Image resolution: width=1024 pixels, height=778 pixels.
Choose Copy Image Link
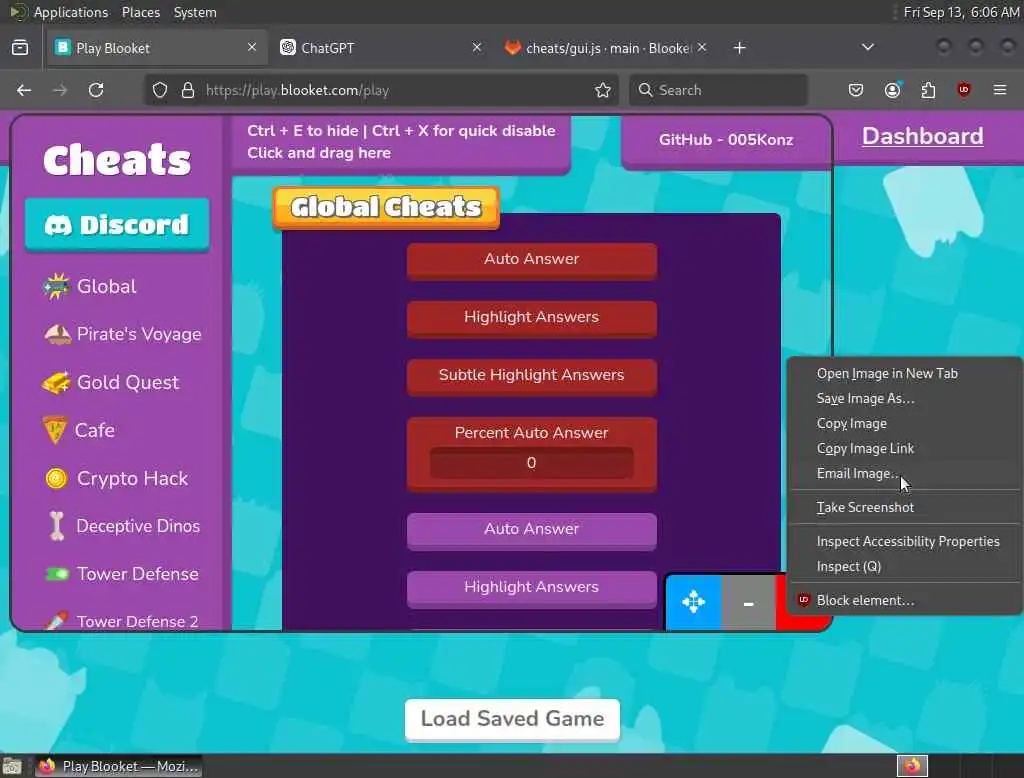904,448
